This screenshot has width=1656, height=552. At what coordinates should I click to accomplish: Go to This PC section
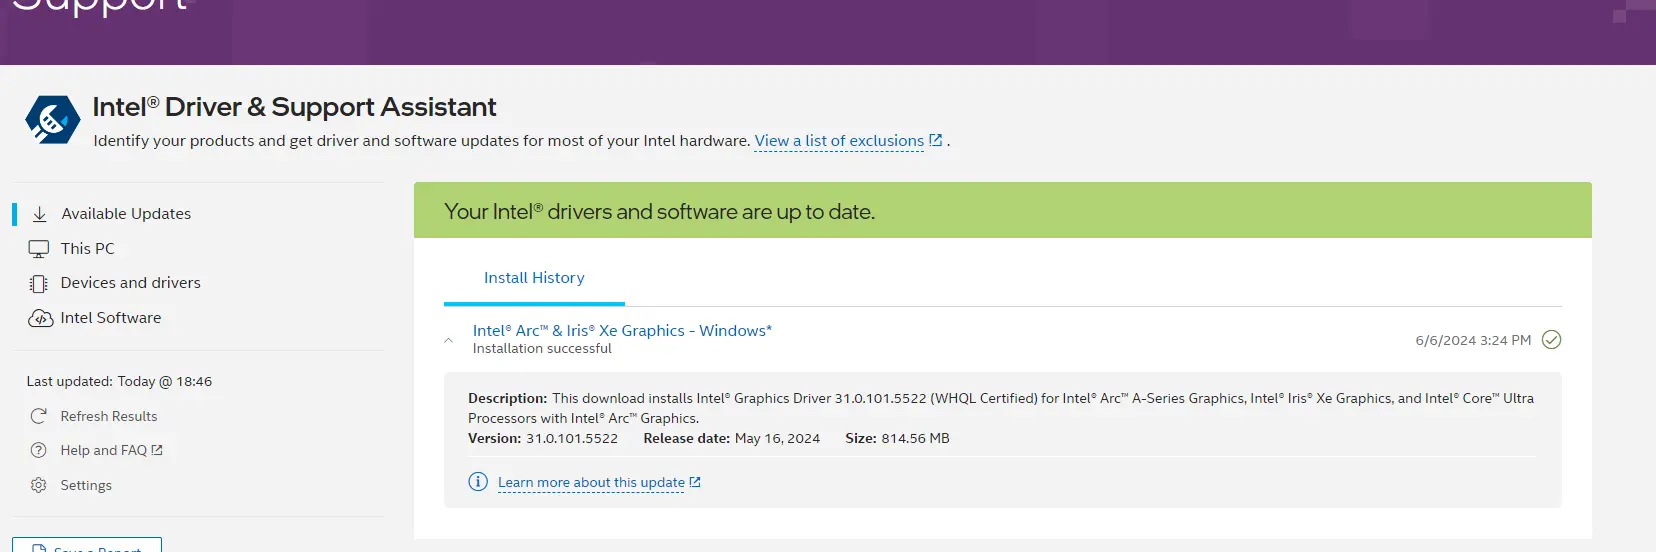(x=88, y=249)
